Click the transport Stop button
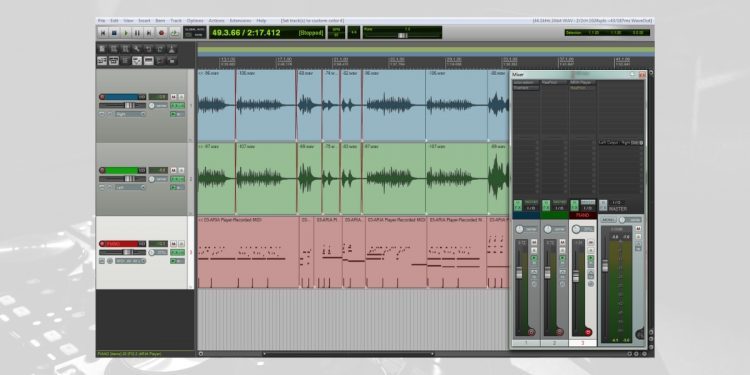Image resolution: width=750 pixels, height=375 pixels. [x=114, y=33]
